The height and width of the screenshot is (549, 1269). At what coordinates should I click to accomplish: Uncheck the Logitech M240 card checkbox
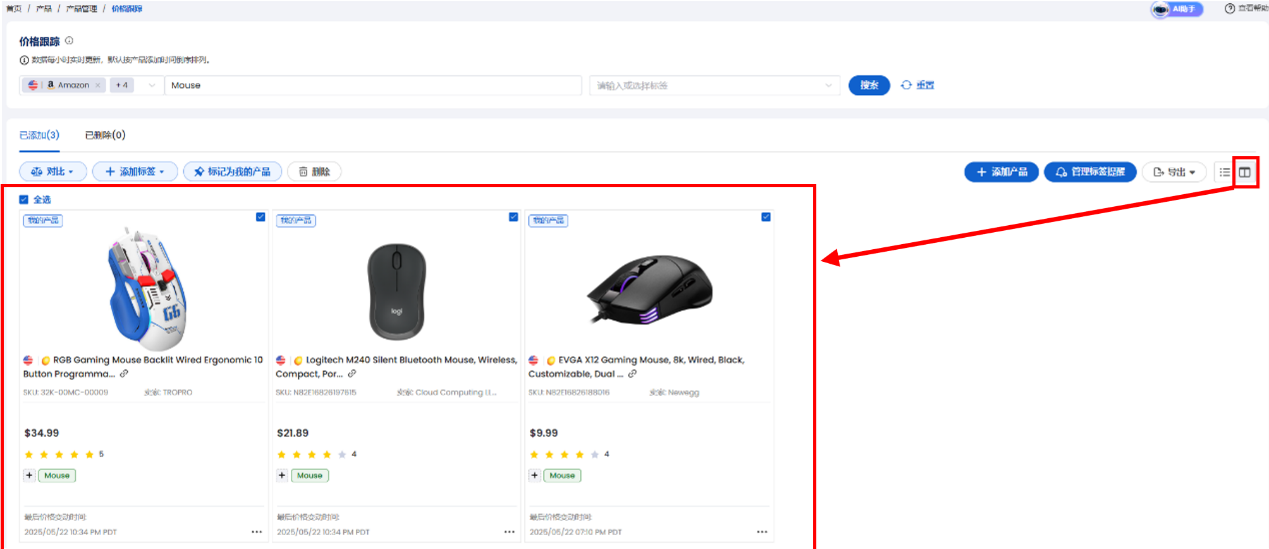[x=513, y=216]
